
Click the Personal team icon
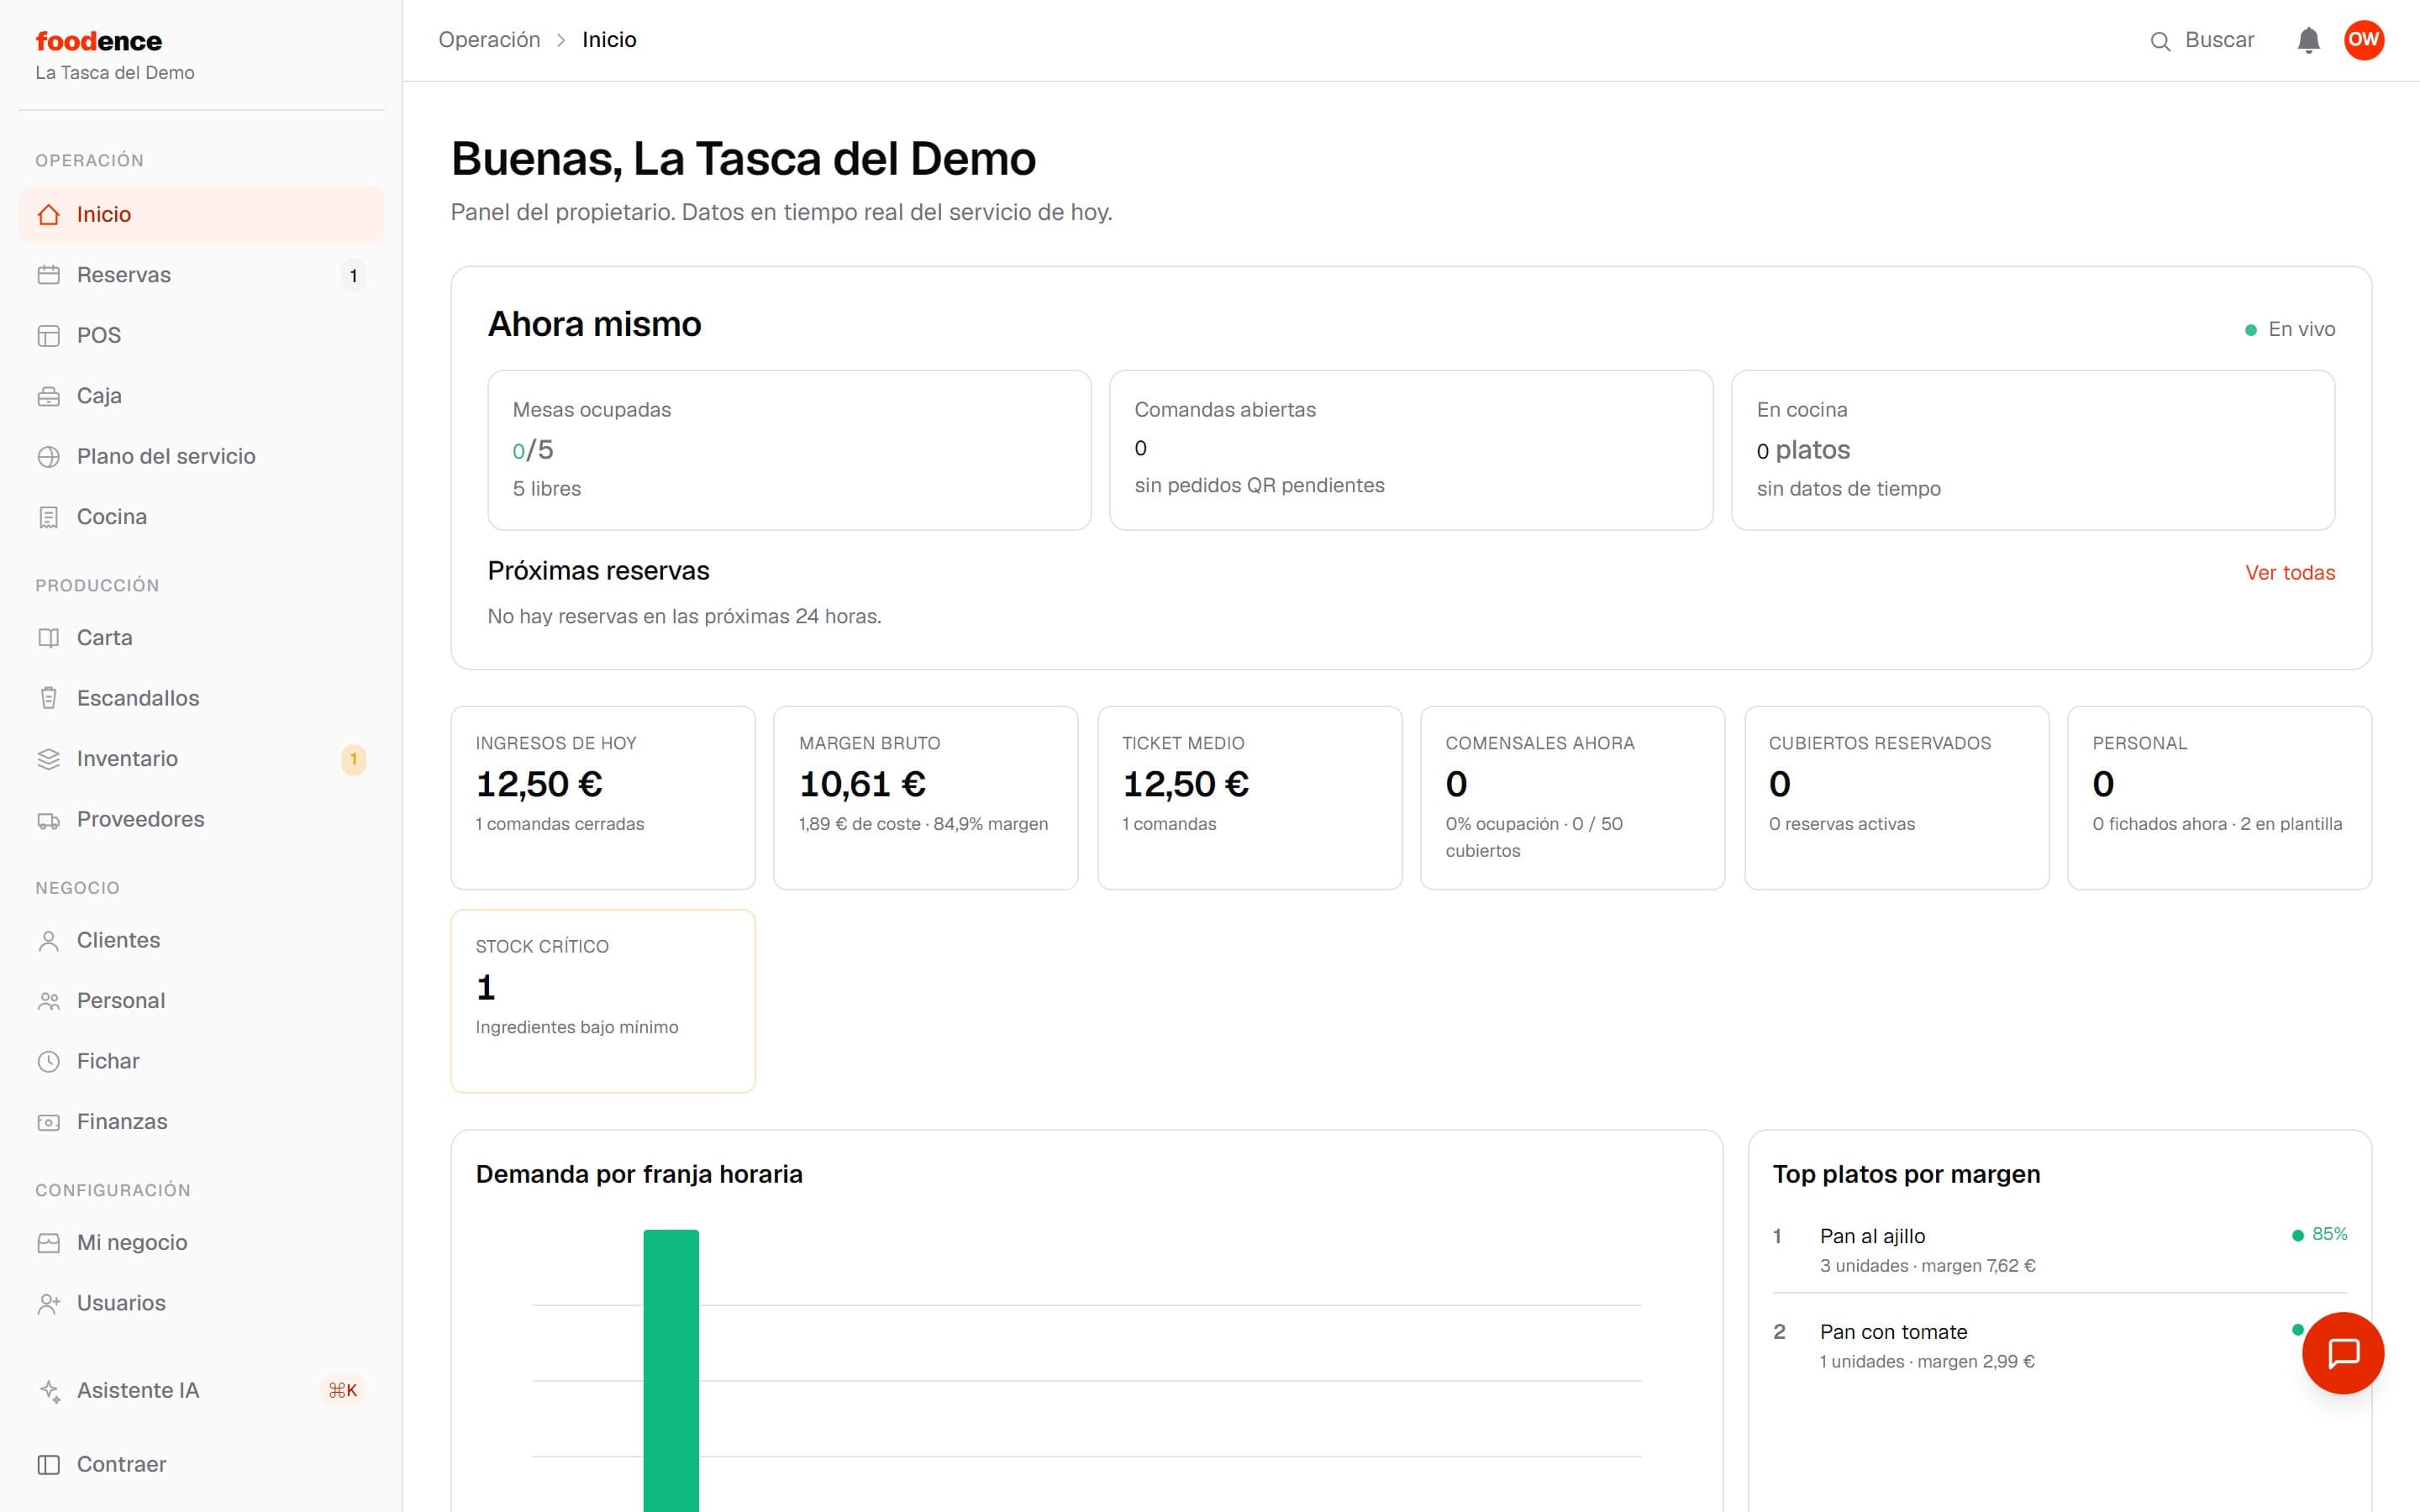[48, 1001]
